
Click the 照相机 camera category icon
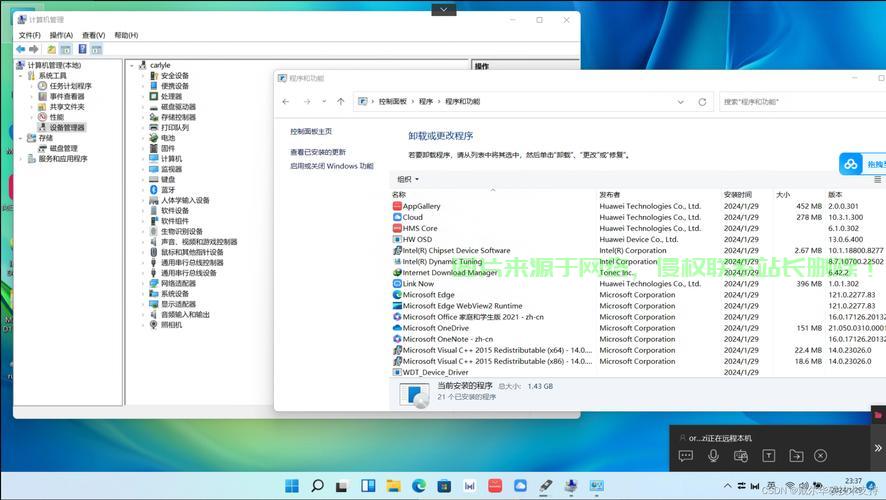[x=154, y=325]
